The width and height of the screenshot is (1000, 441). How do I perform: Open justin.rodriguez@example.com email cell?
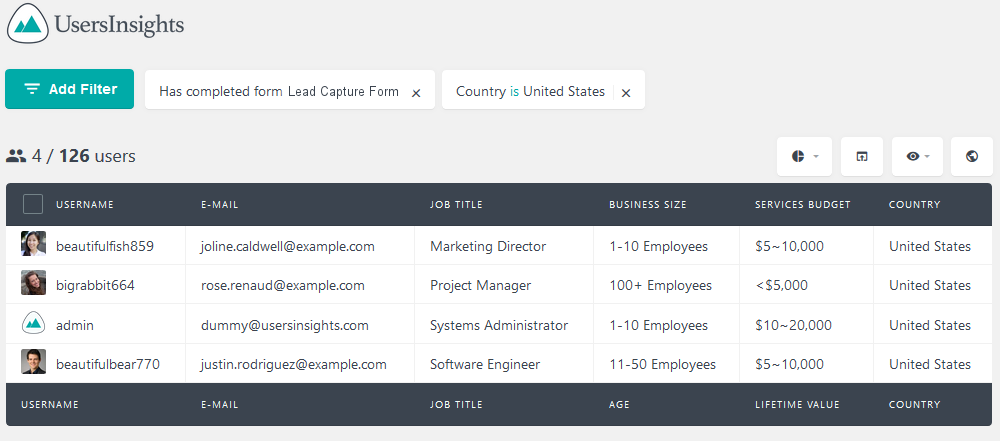pos(293,364)
